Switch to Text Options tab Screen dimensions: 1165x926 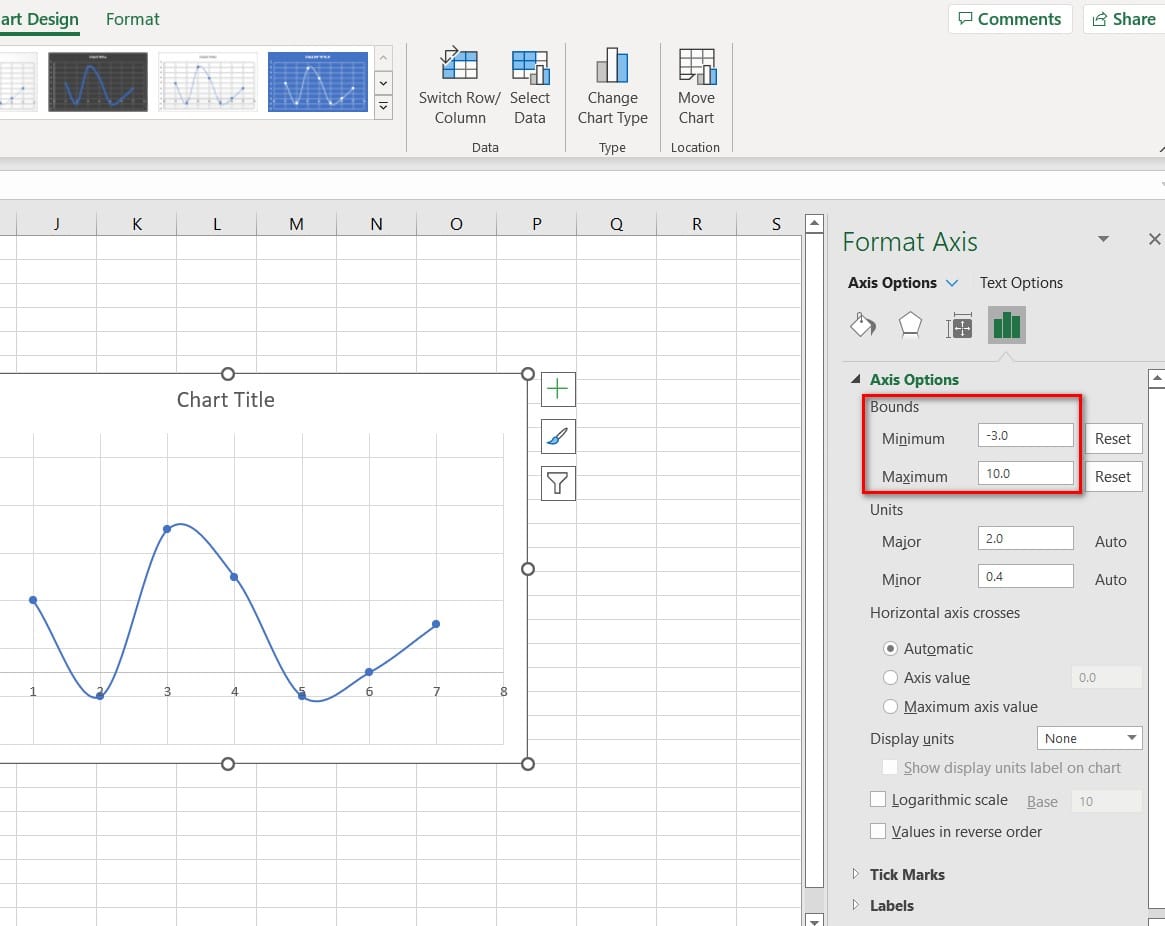(1021, 283)
